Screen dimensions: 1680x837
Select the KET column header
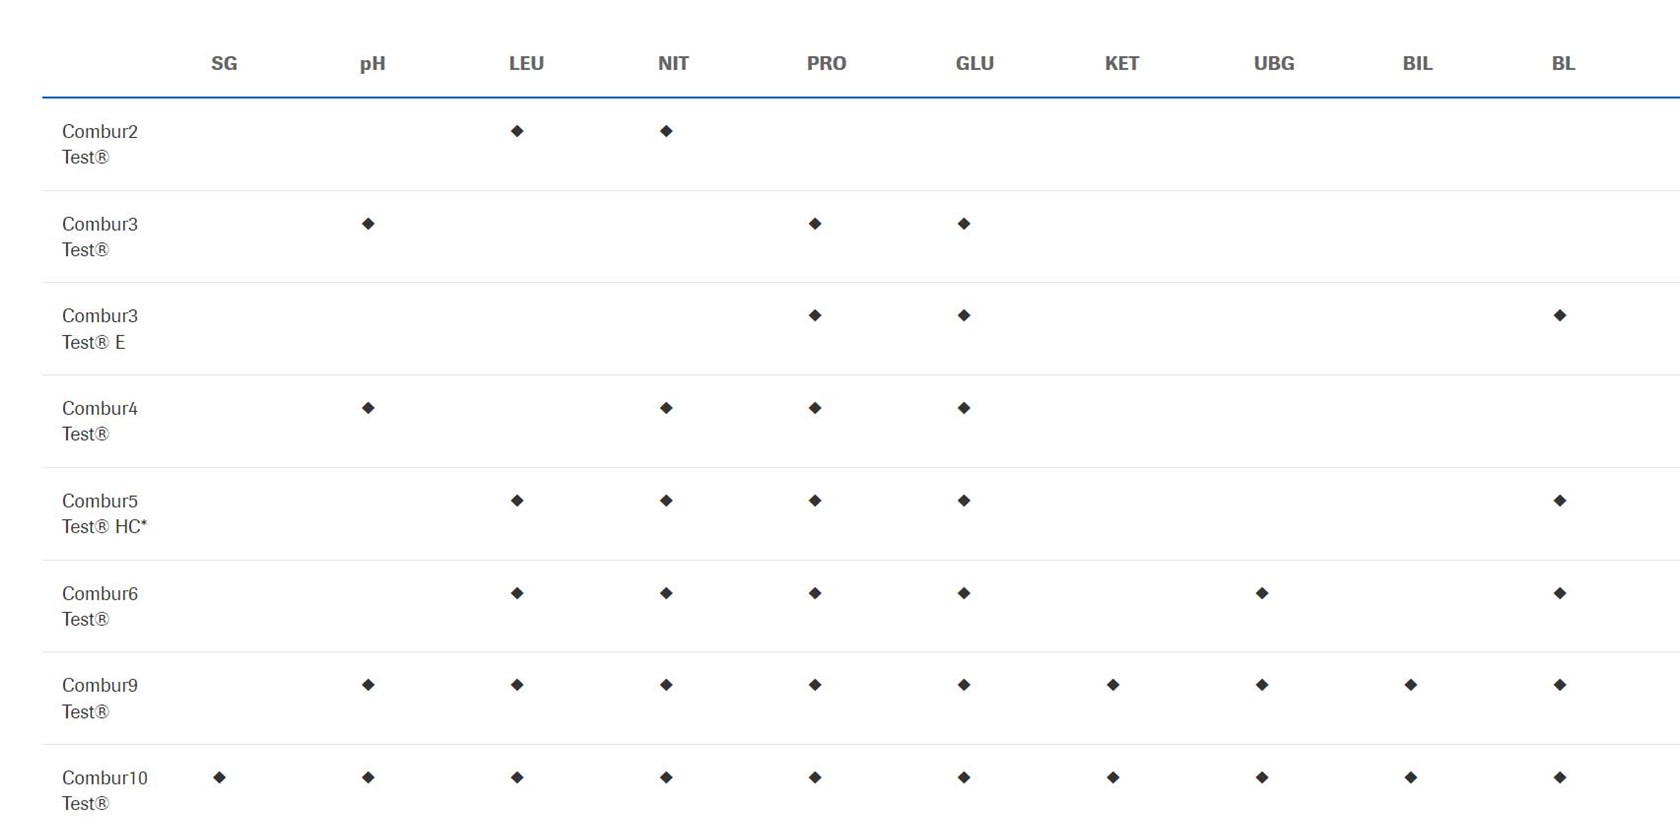(x=1122, y=64)
